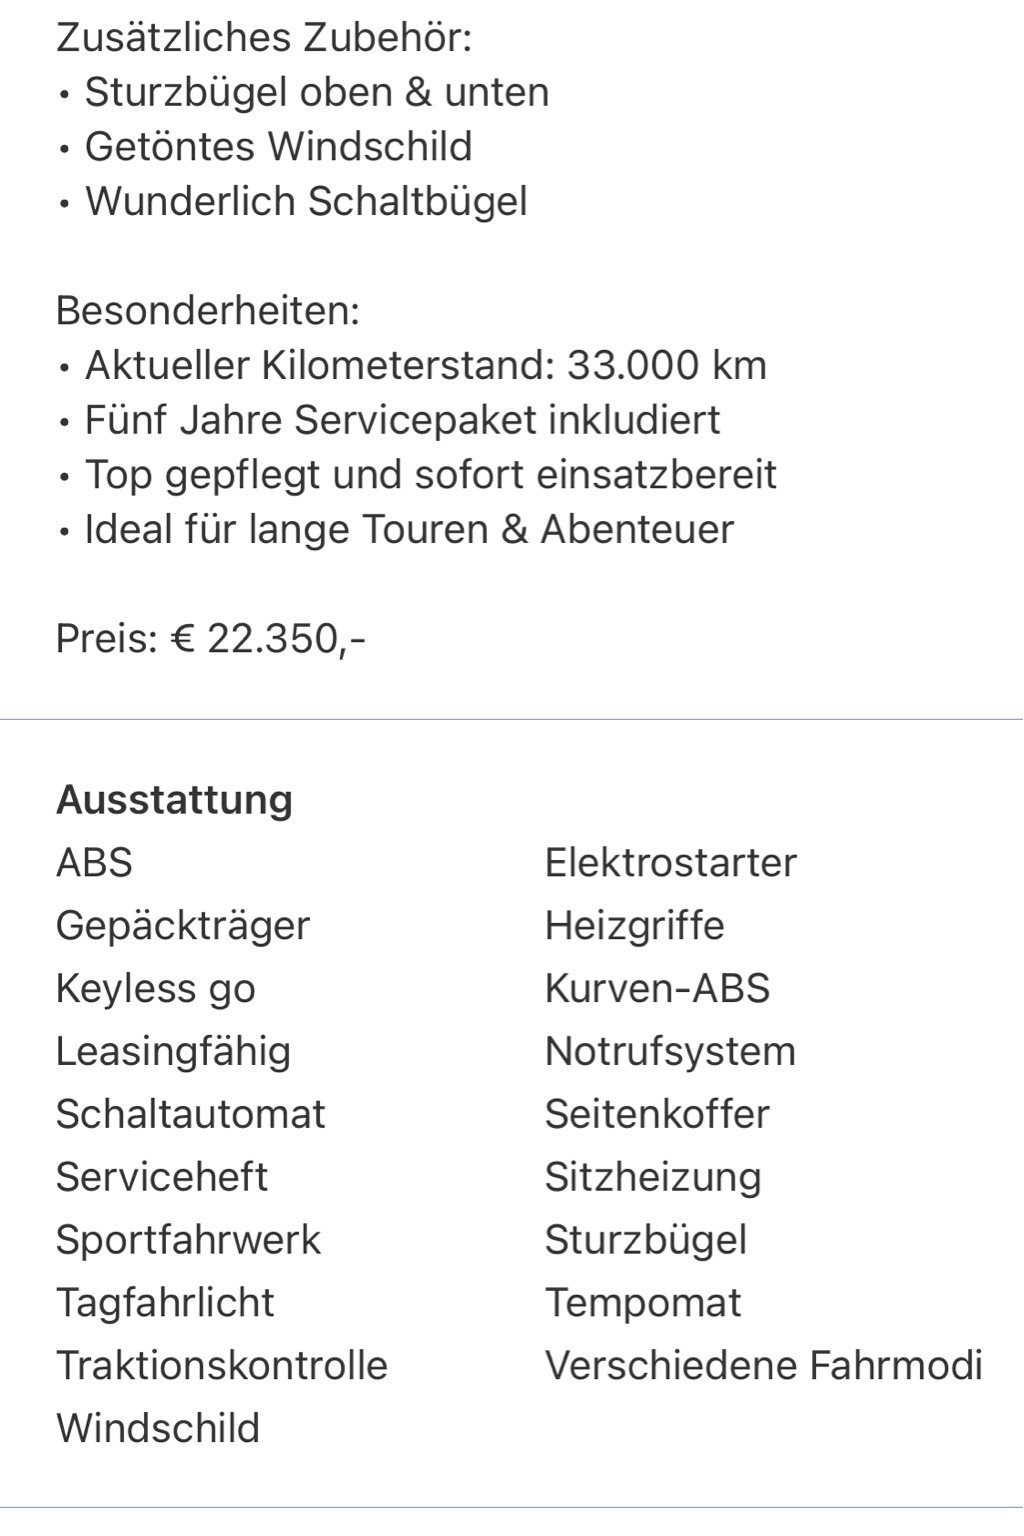Select the Leasingfähig item

pyautogui.click(x=173, y=1051)
